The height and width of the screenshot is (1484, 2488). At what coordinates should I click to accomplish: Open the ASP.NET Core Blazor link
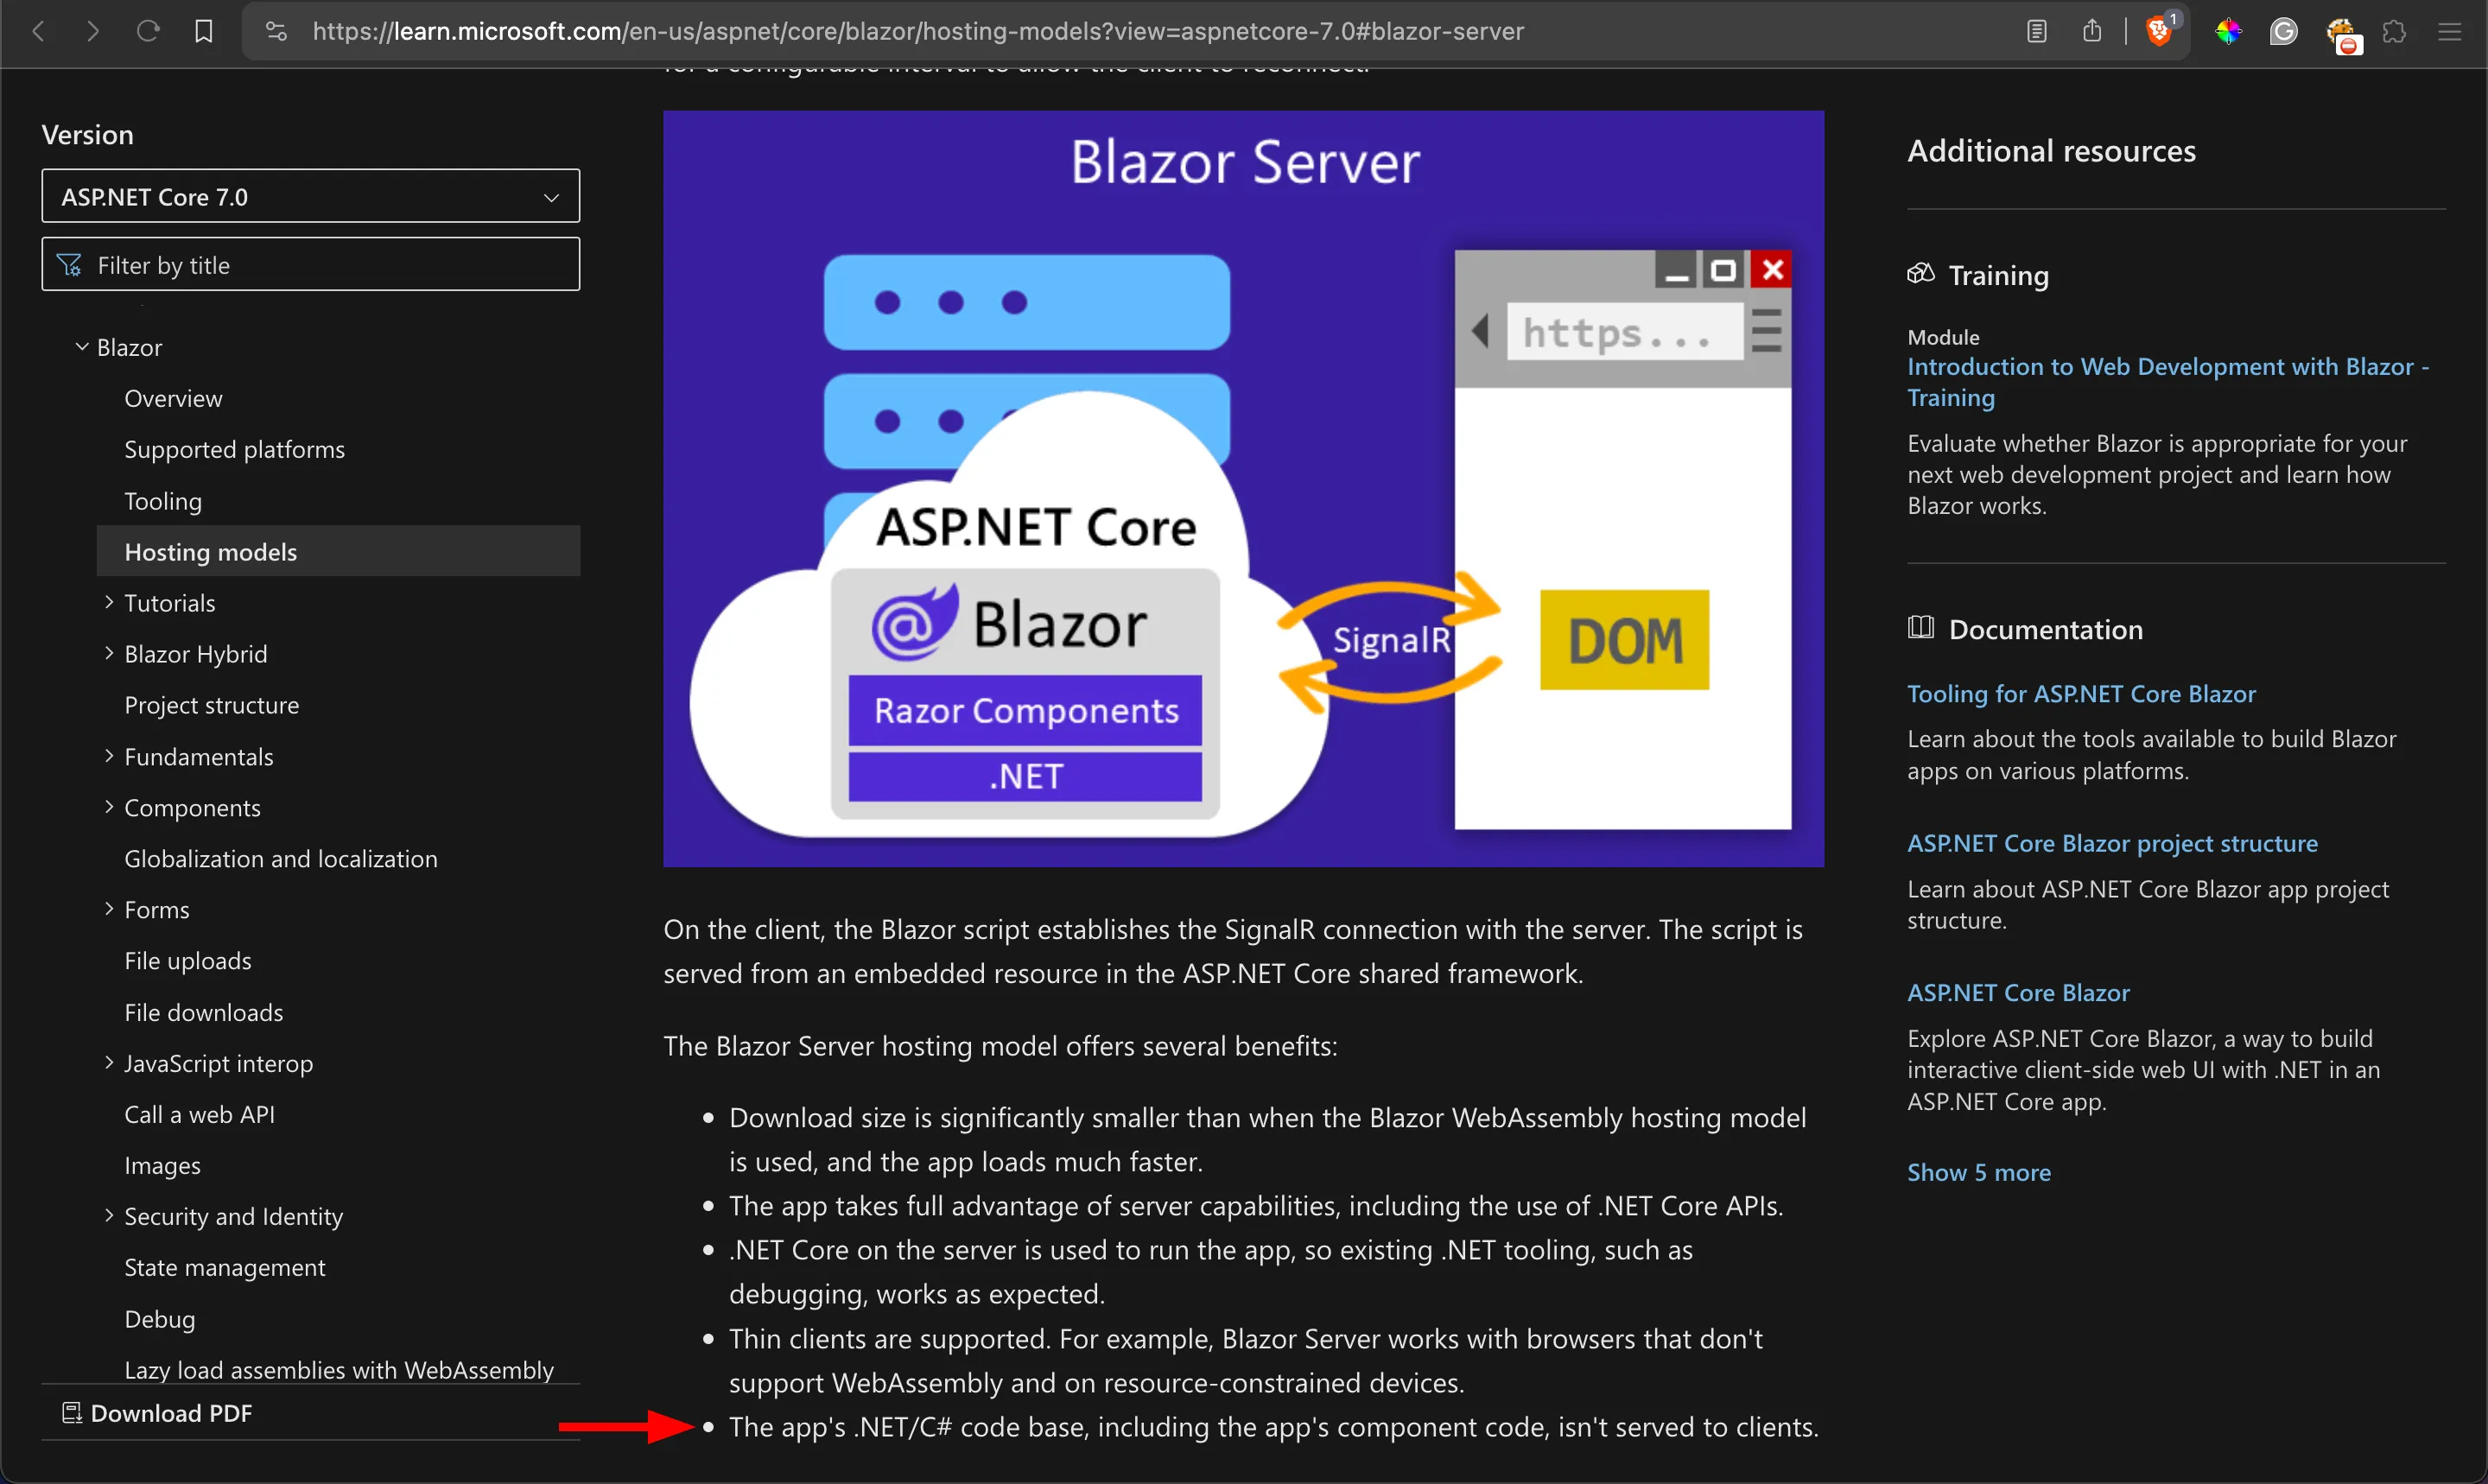coord(2017,992)
